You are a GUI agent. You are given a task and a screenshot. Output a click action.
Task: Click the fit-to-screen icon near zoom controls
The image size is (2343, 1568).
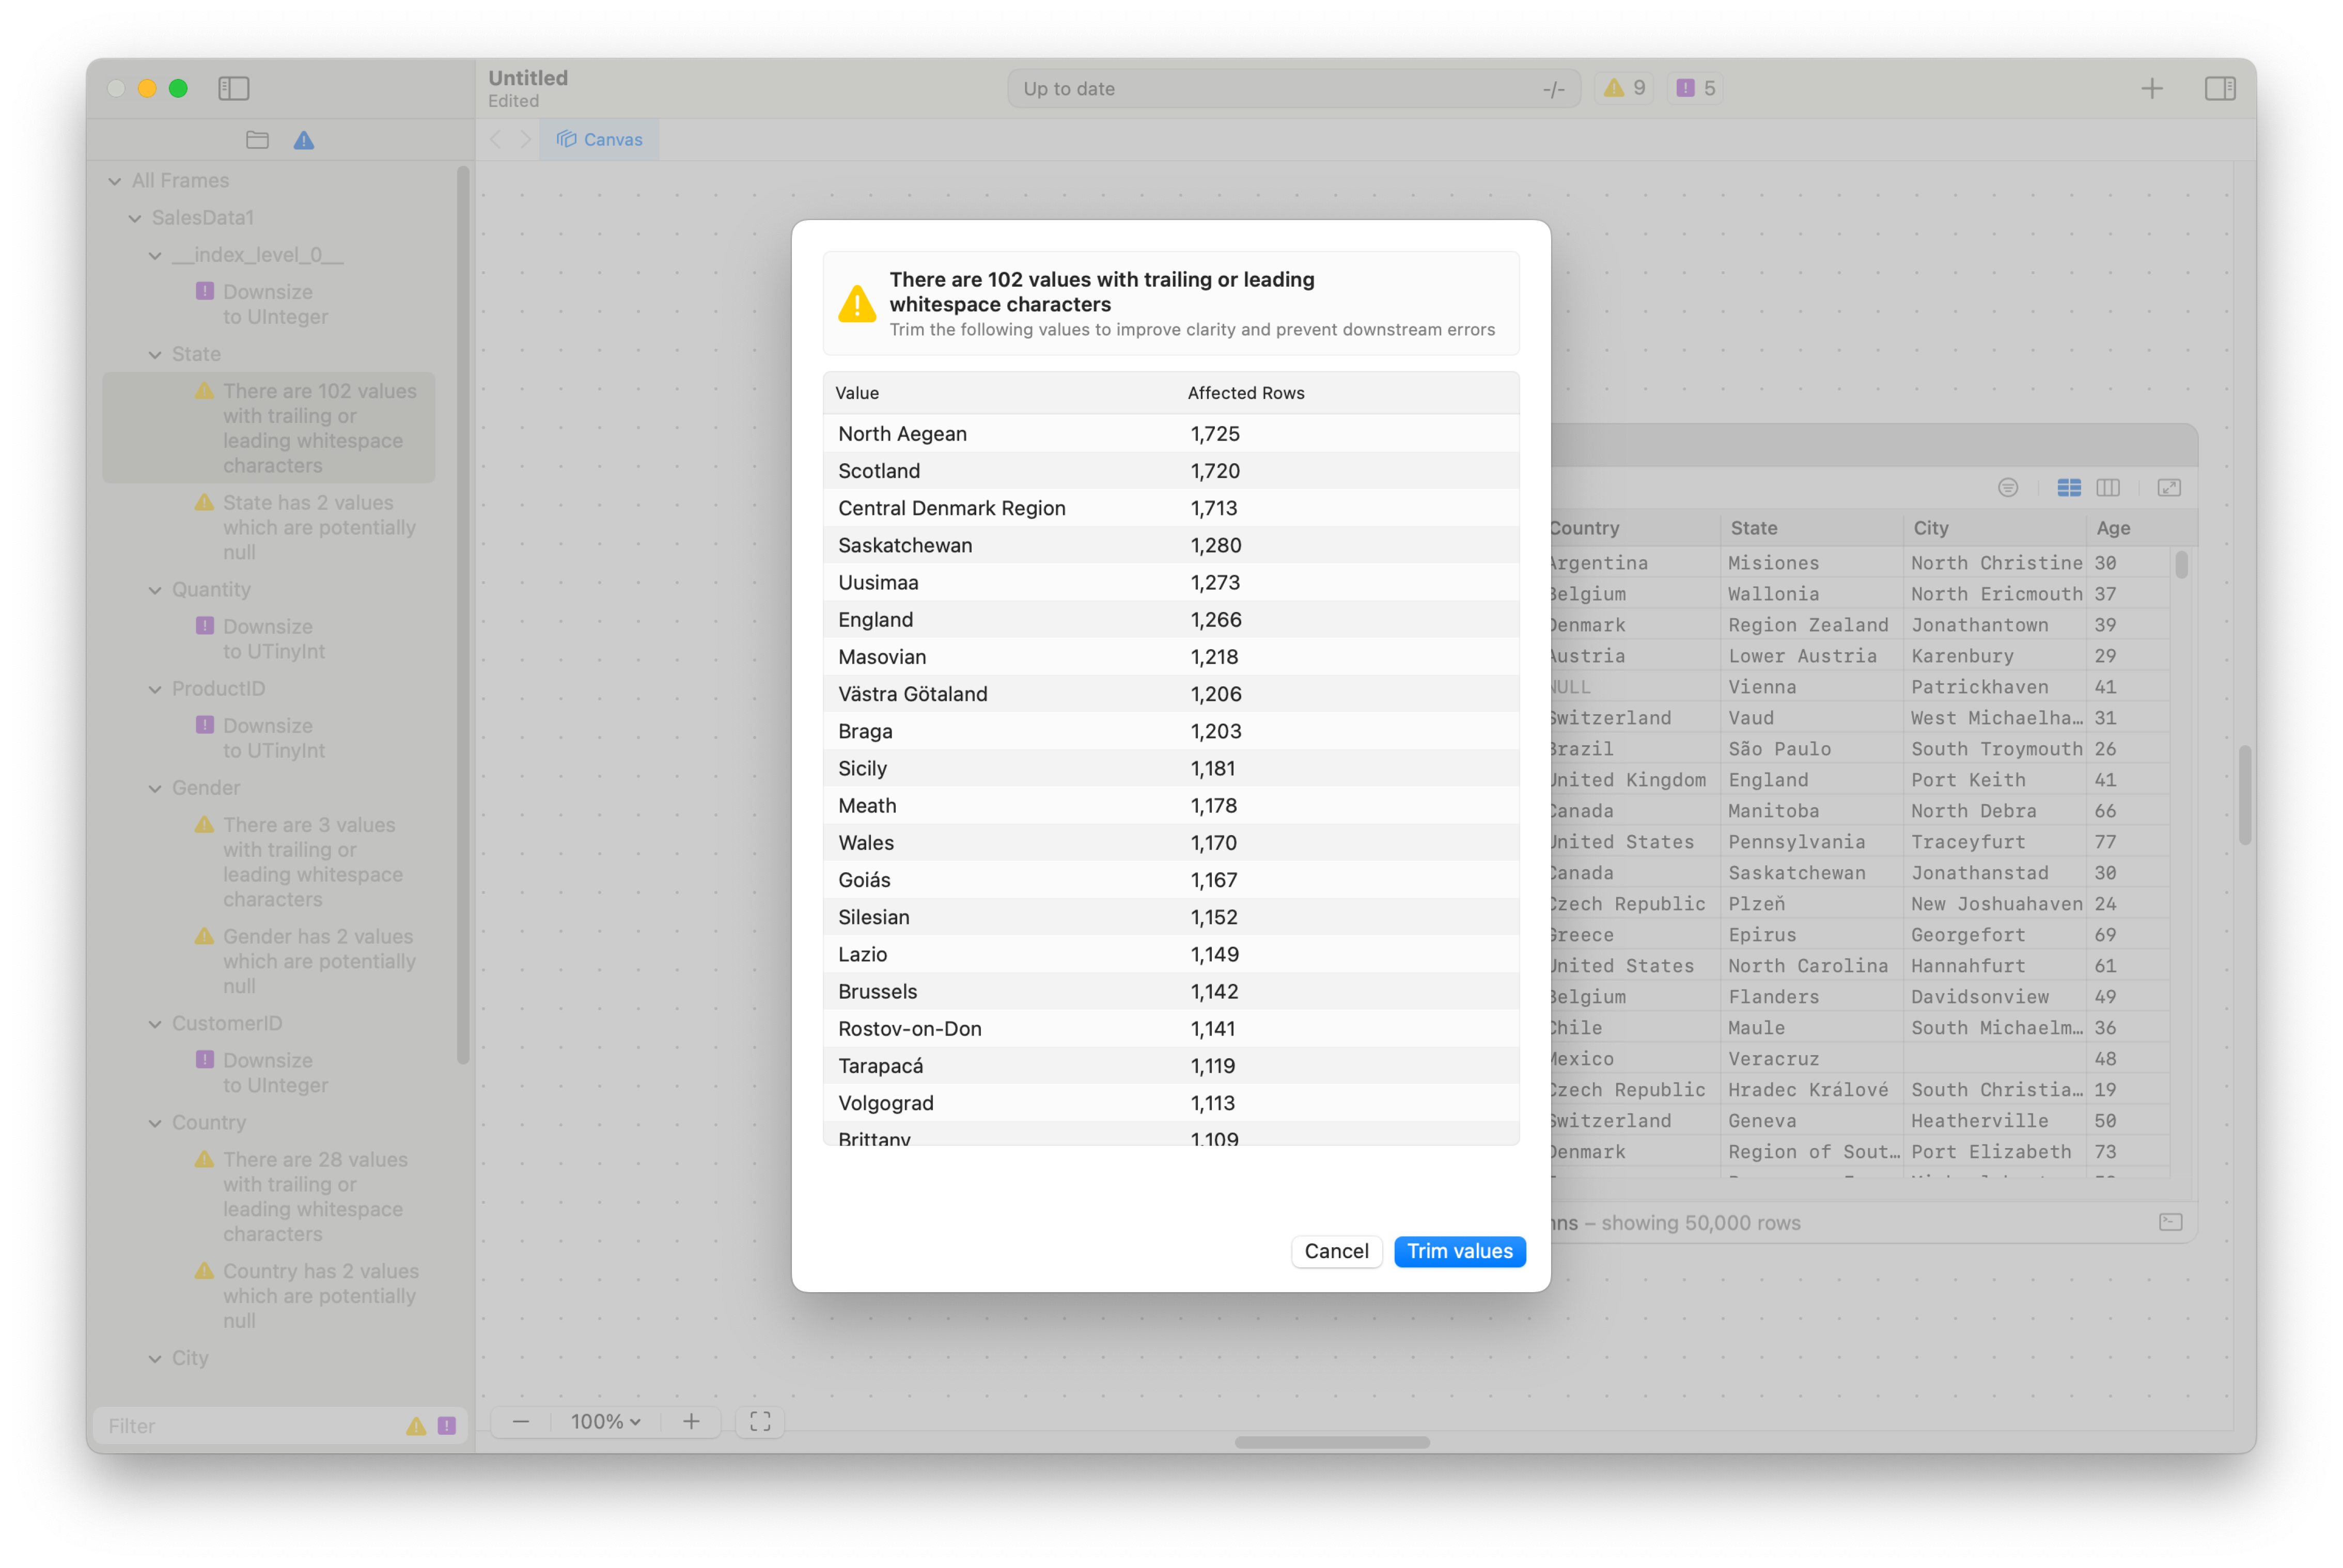pyautogui.click(x=760, y=1421)
